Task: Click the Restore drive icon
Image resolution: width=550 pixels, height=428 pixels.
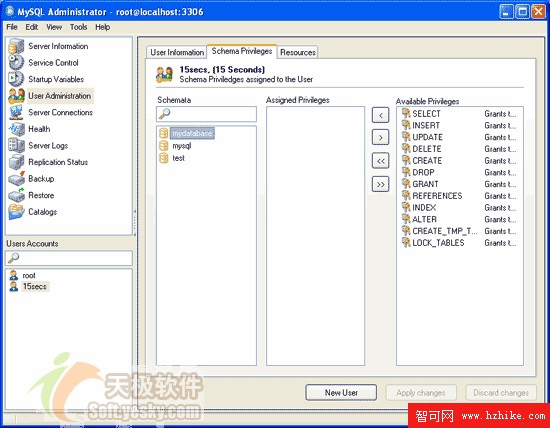Action: coord(16,195)
